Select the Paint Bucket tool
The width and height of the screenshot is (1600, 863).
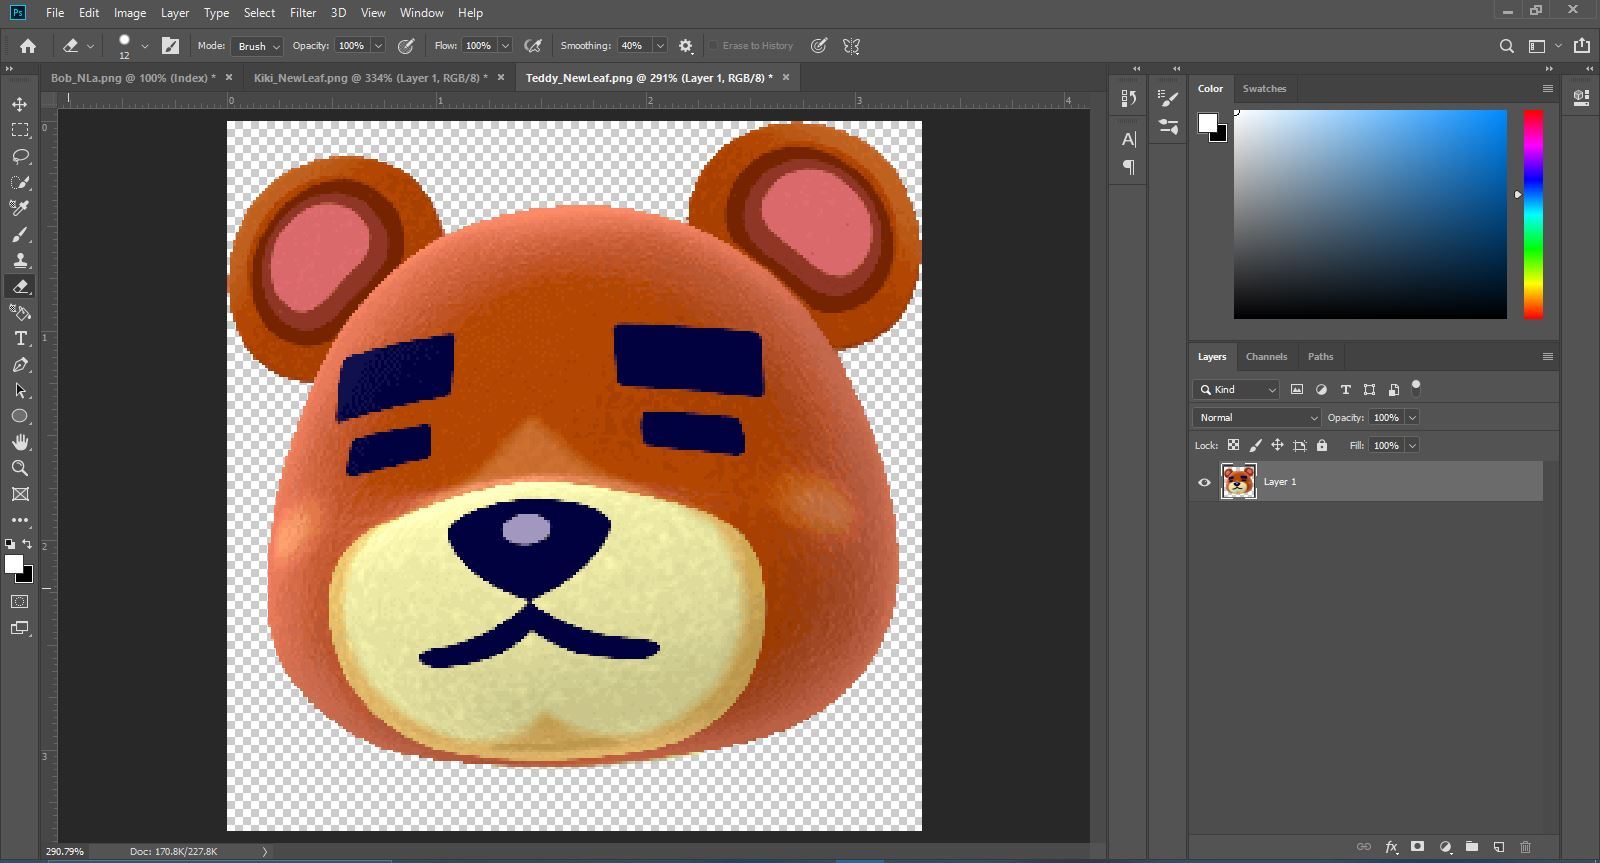pyautogui.click(x=20, y=312)
